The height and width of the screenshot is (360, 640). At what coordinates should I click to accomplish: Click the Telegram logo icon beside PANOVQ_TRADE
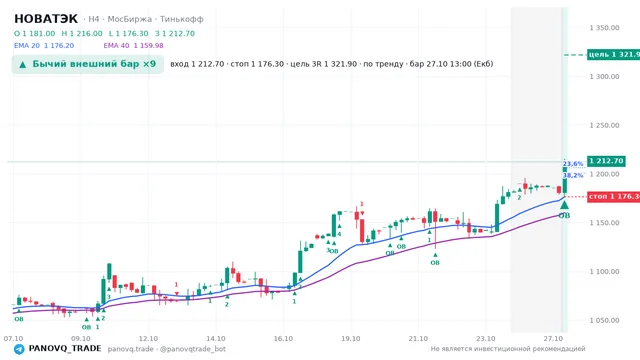pyautogui.click(x=19, y=349)
